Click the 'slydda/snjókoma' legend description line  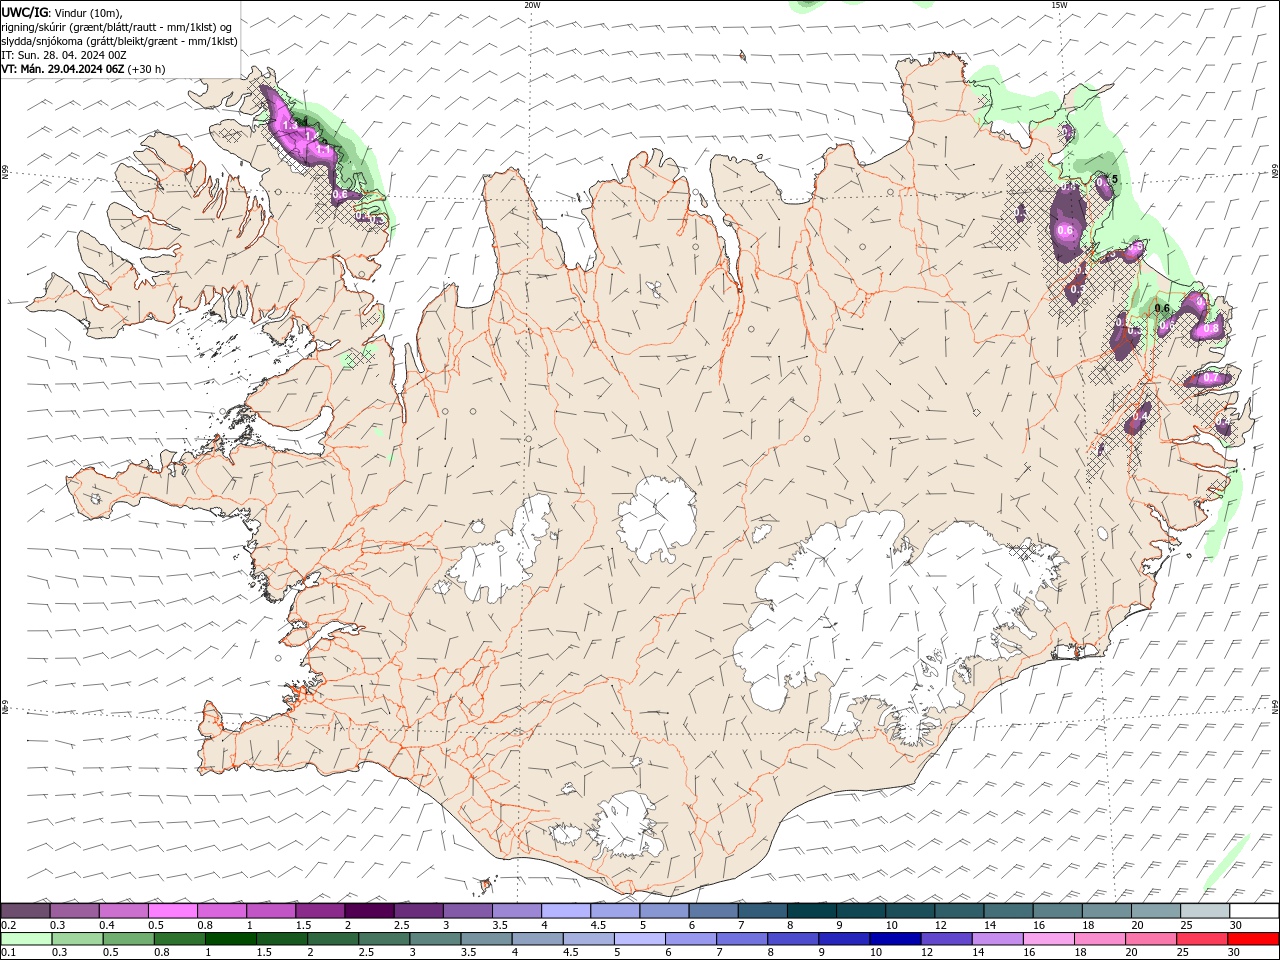(119, 41)
